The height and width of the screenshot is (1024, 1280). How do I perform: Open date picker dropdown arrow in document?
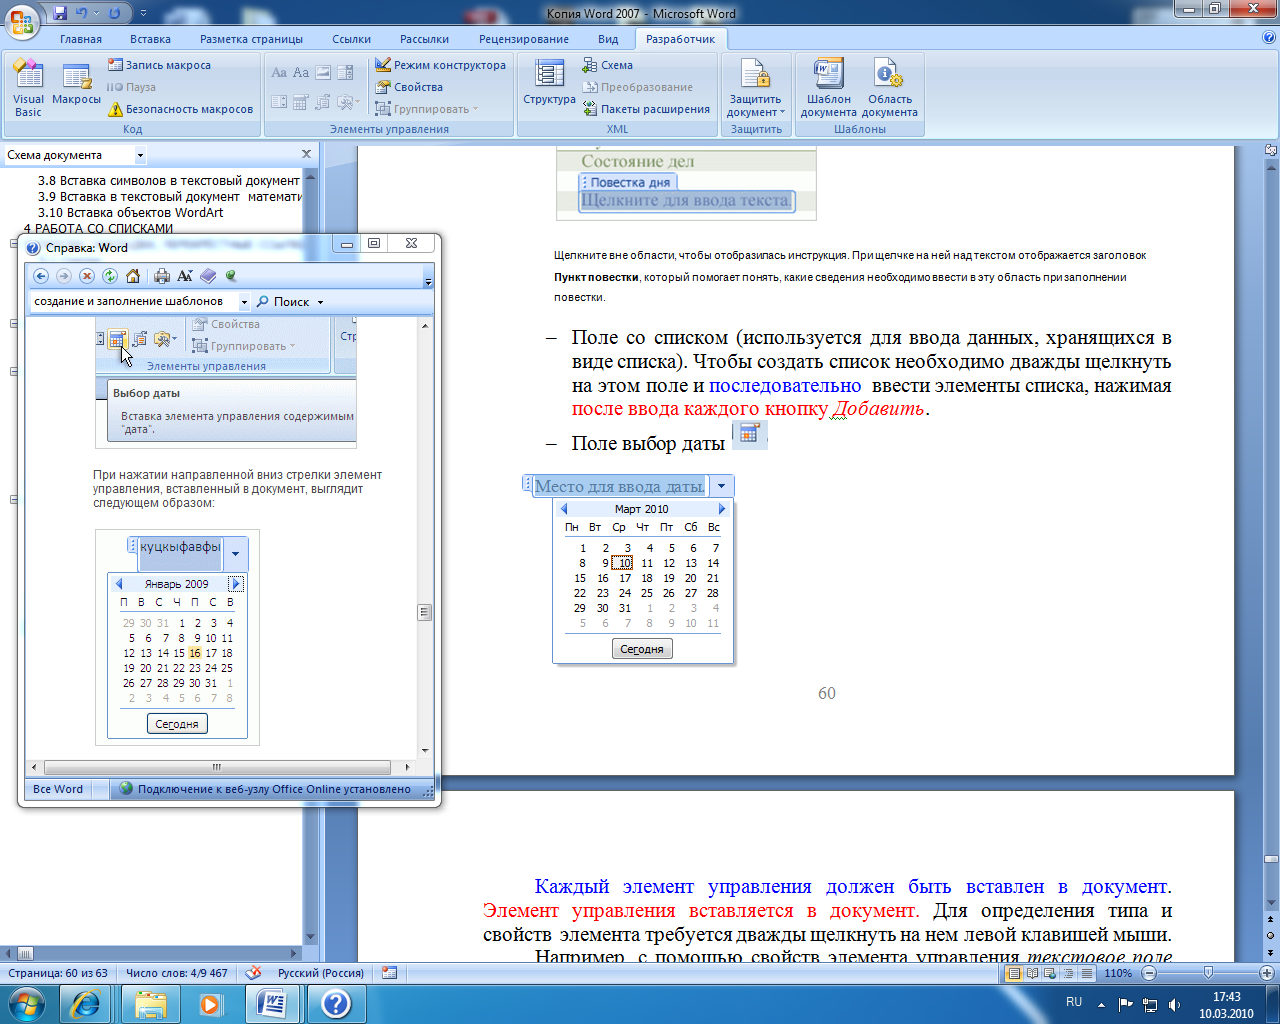click(721, 486)
